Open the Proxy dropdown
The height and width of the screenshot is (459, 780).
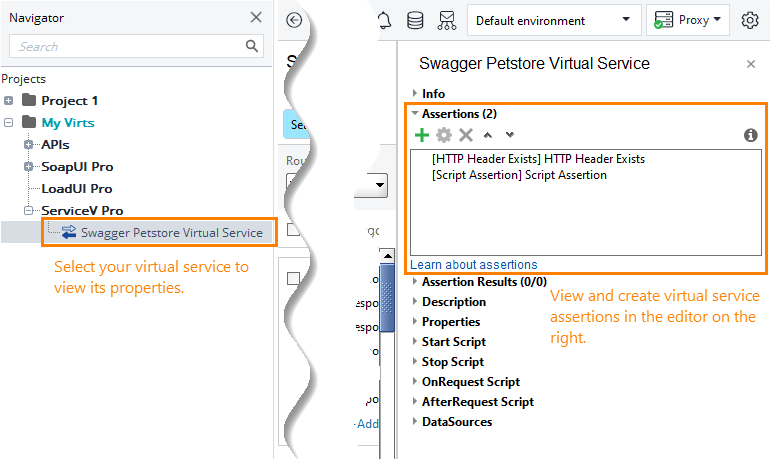[687, 20]
